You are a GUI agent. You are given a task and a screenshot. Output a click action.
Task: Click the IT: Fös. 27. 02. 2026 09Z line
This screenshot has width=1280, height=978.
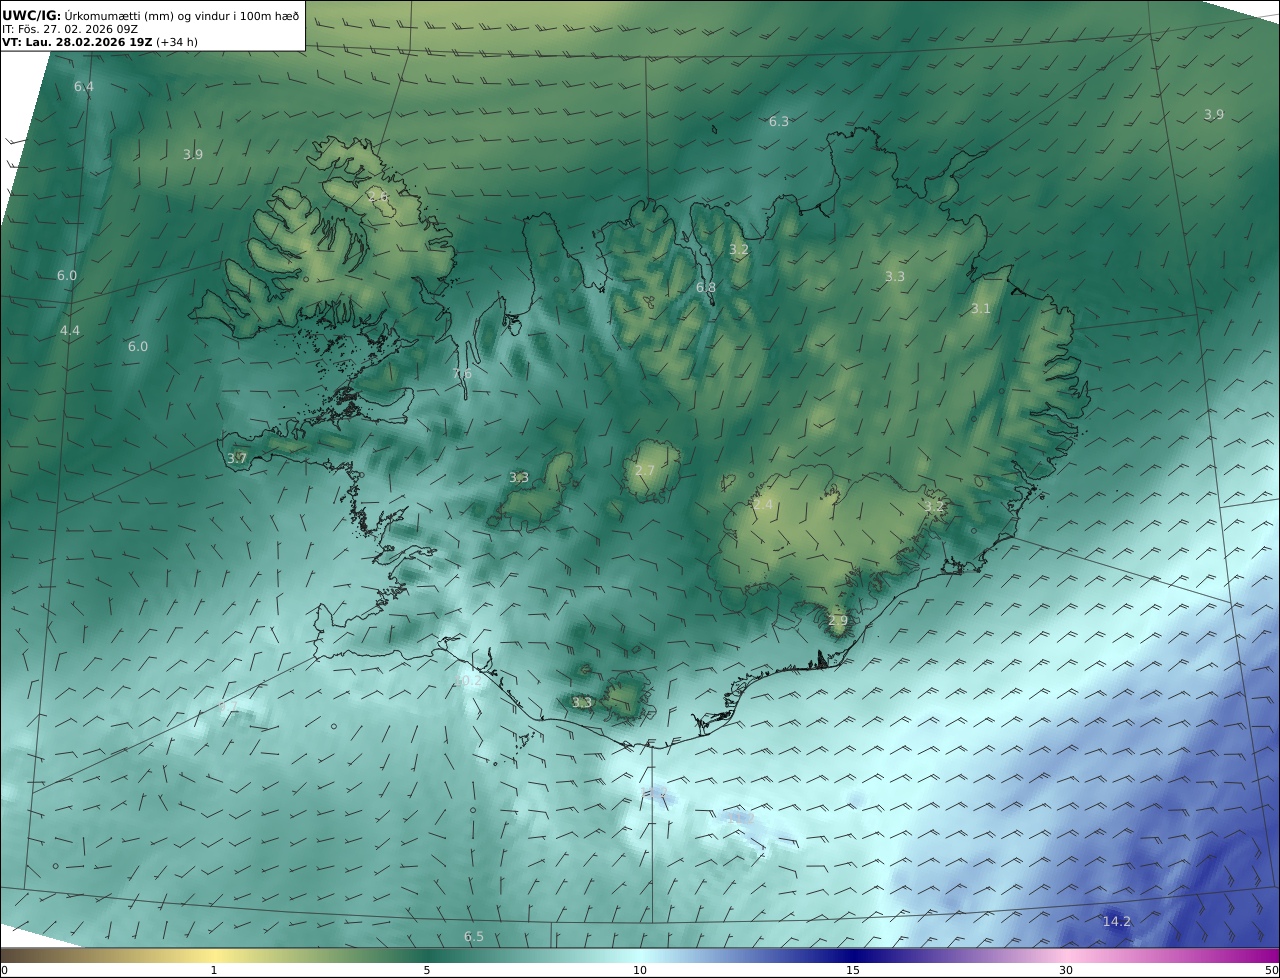tap(69, 29)
